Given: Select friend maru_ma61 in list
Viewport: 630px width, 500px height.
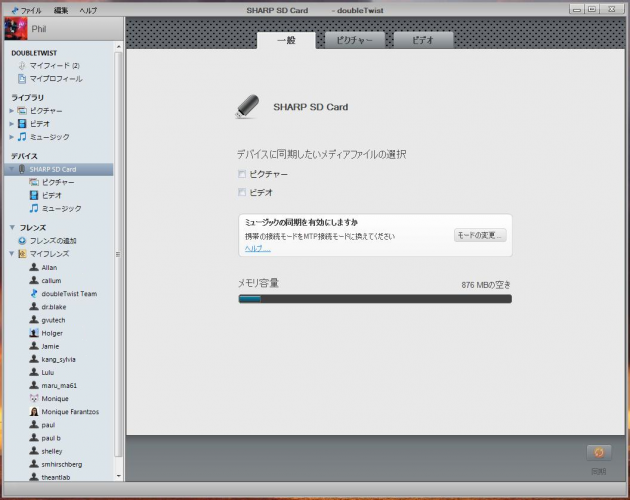Looking at the screenshot, I should tap(59, 385).
